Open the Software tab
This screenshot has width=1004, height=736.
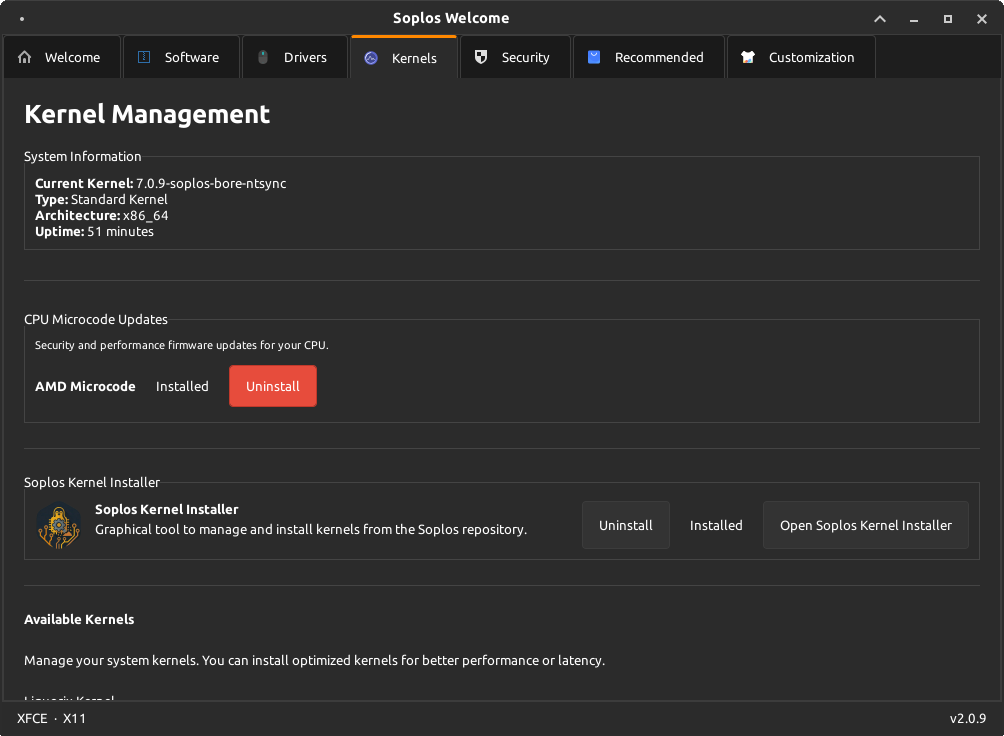click(x=181, y=57)
